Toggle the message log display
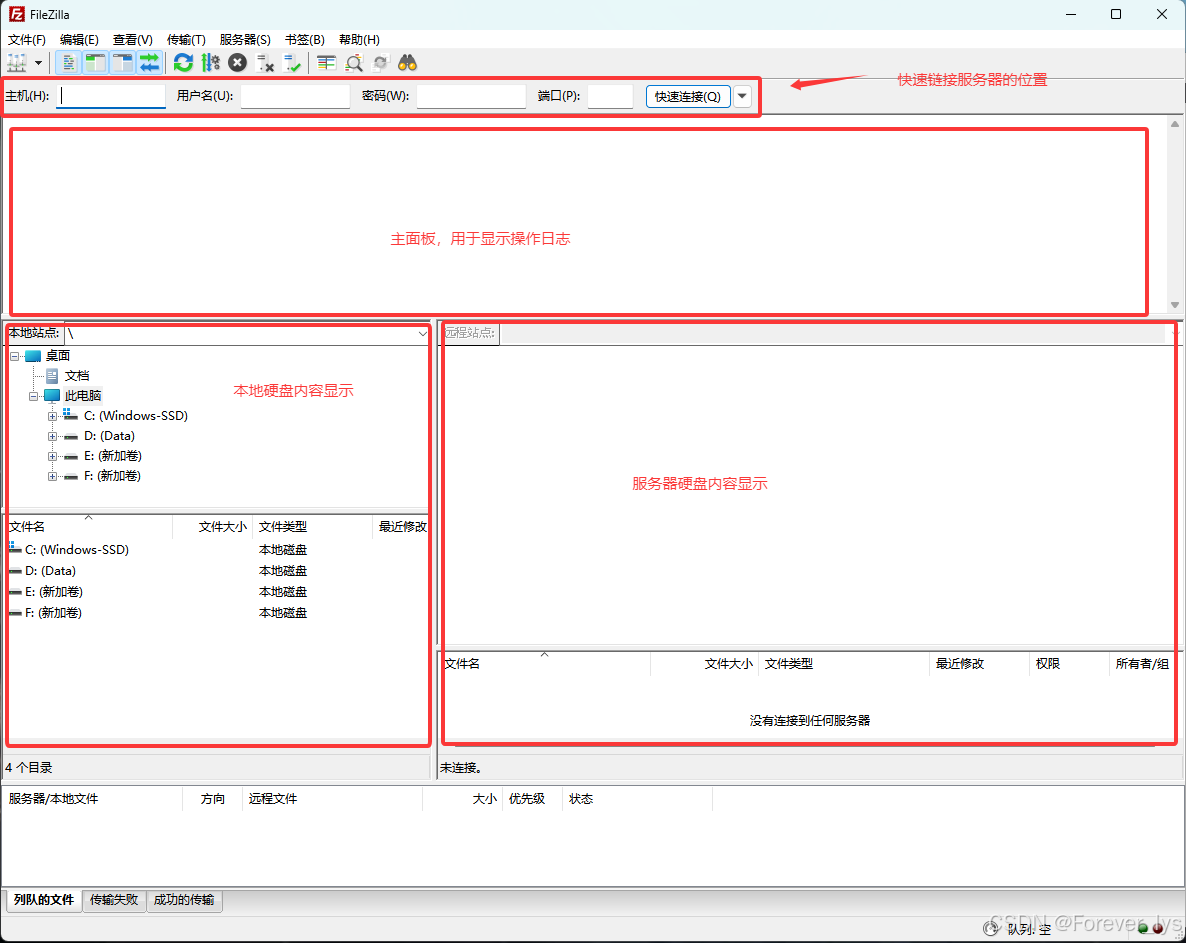This screenshot has width=1186, height=943. (68, 63)
